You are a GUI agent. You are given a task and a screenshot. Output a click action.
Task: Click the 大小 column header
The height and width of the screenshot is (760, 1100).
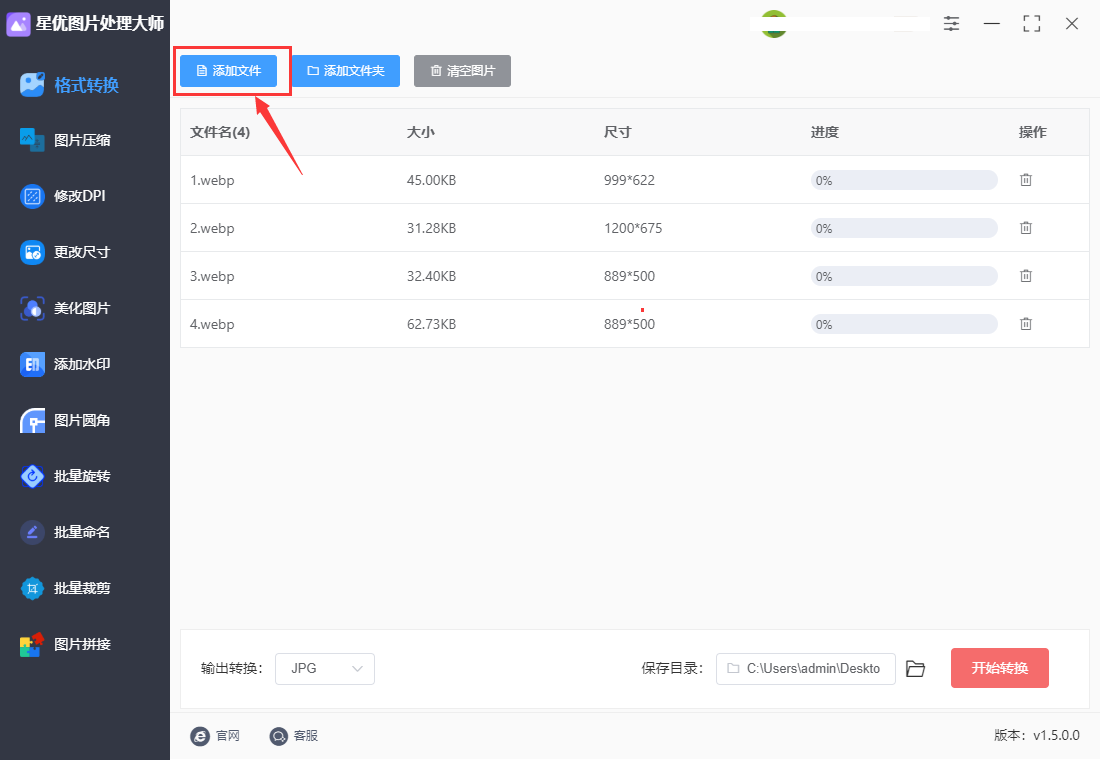pos(420,132)
